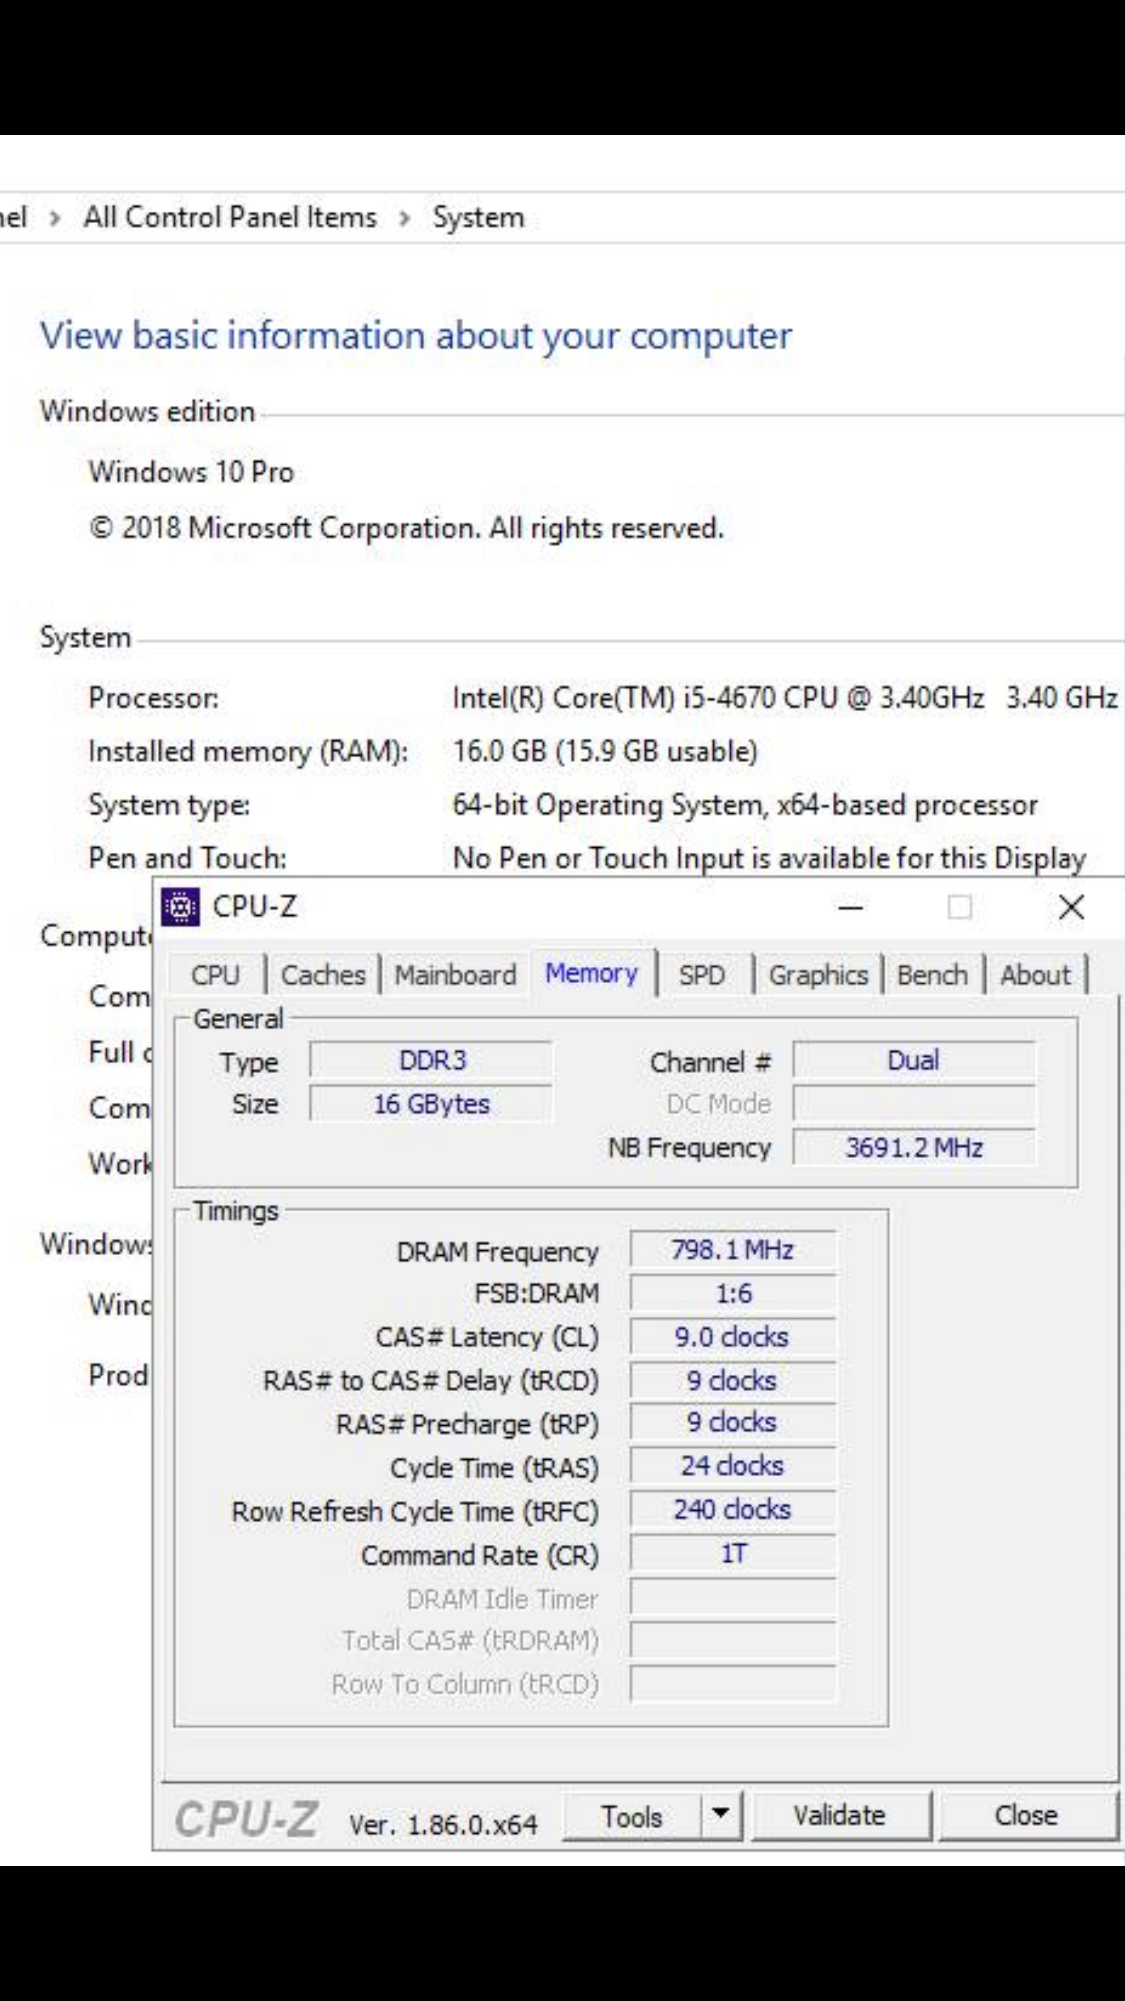Open the Tools dropdown arrow
The image size is (1125, 2001).
(720, 1815)
